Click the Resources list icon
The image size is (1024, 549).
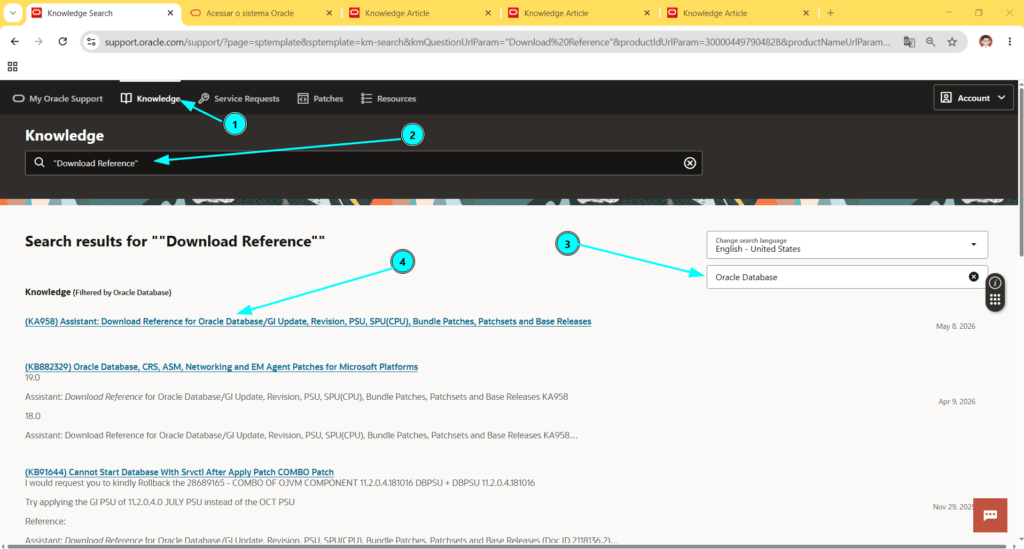366,99
